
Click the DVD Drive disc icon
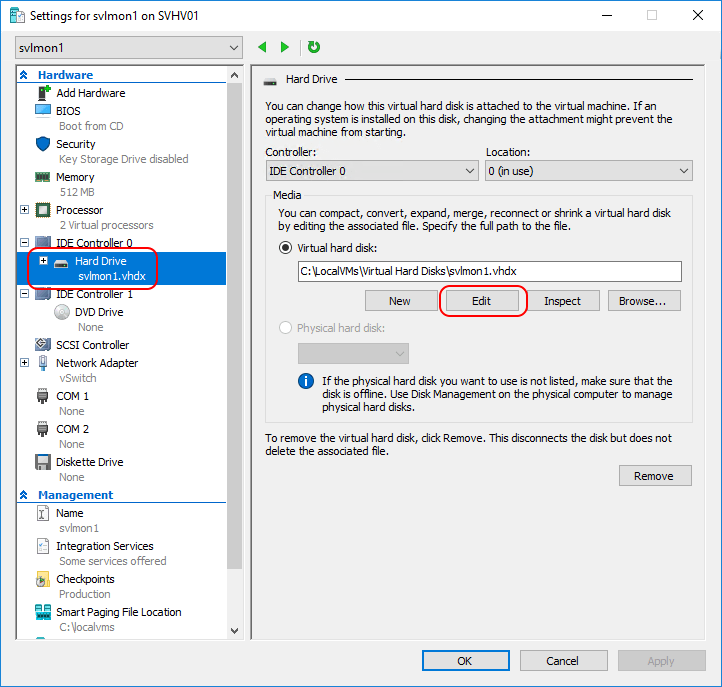pyautogui.click(x=62, y=312)
